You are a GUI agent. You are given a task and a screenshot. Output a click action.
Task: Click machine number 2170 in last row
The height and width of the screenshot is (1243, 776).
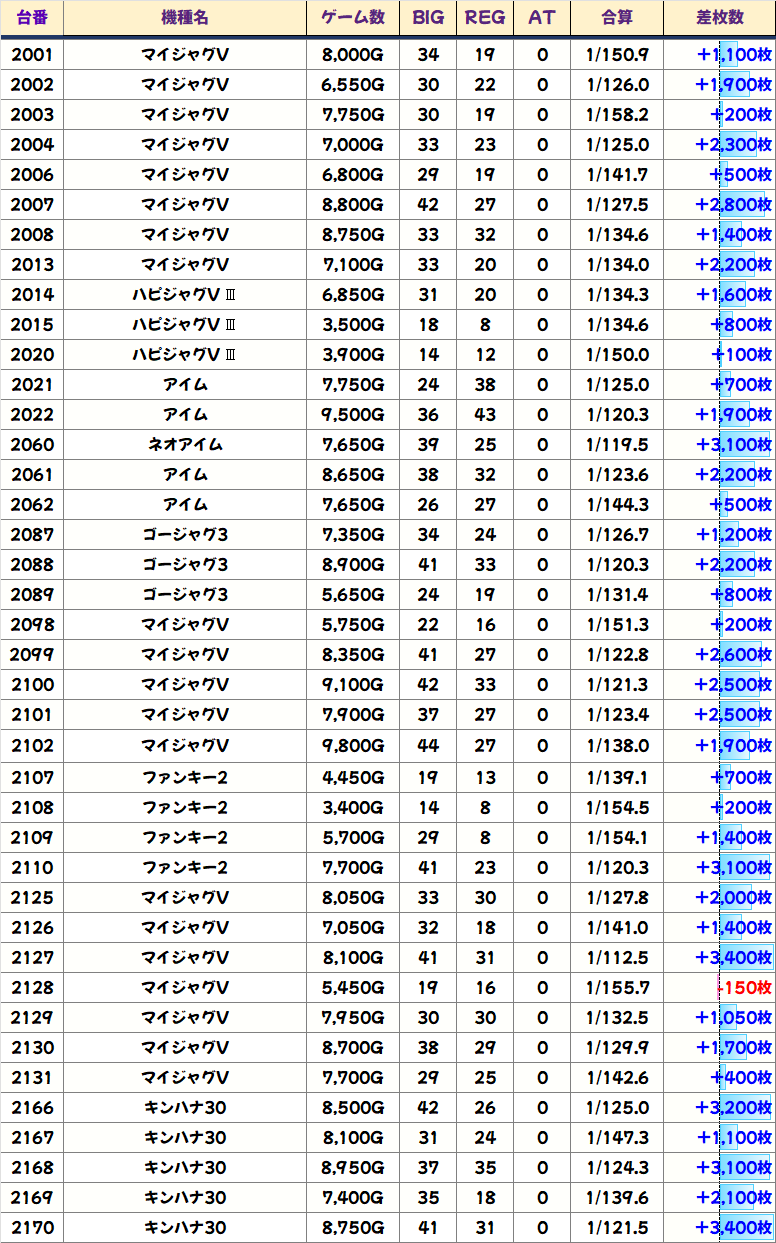tap(32, 1228)
